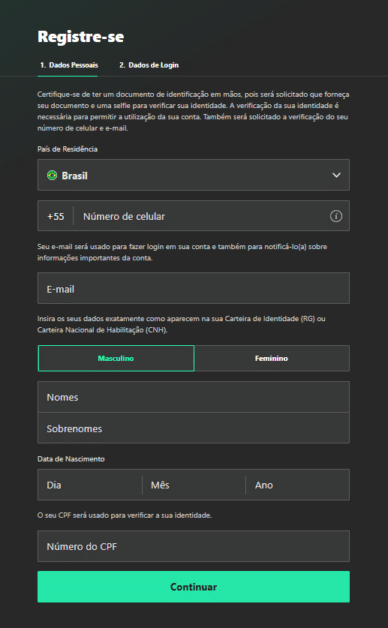Focus the Nomes input field
Screen dimensions: 388x628
193,397
